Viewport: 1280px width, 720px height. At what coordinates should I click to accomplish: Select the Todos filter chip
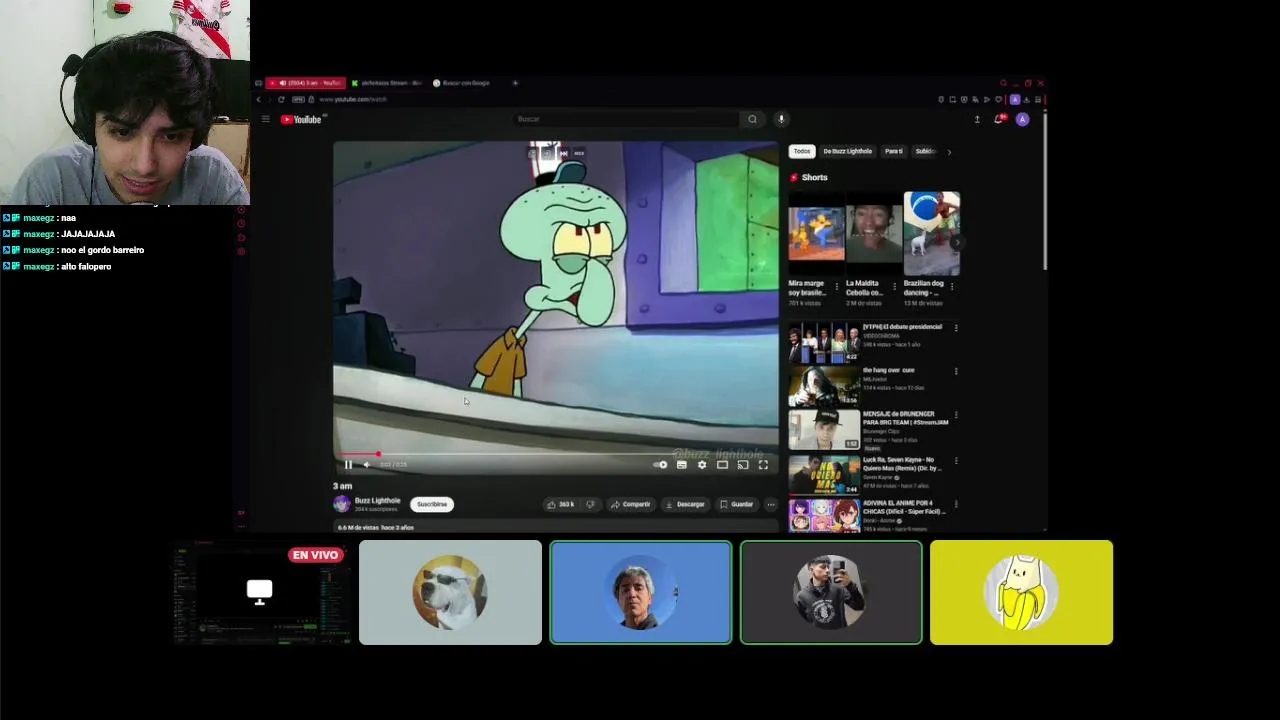[x=802, y=151]
